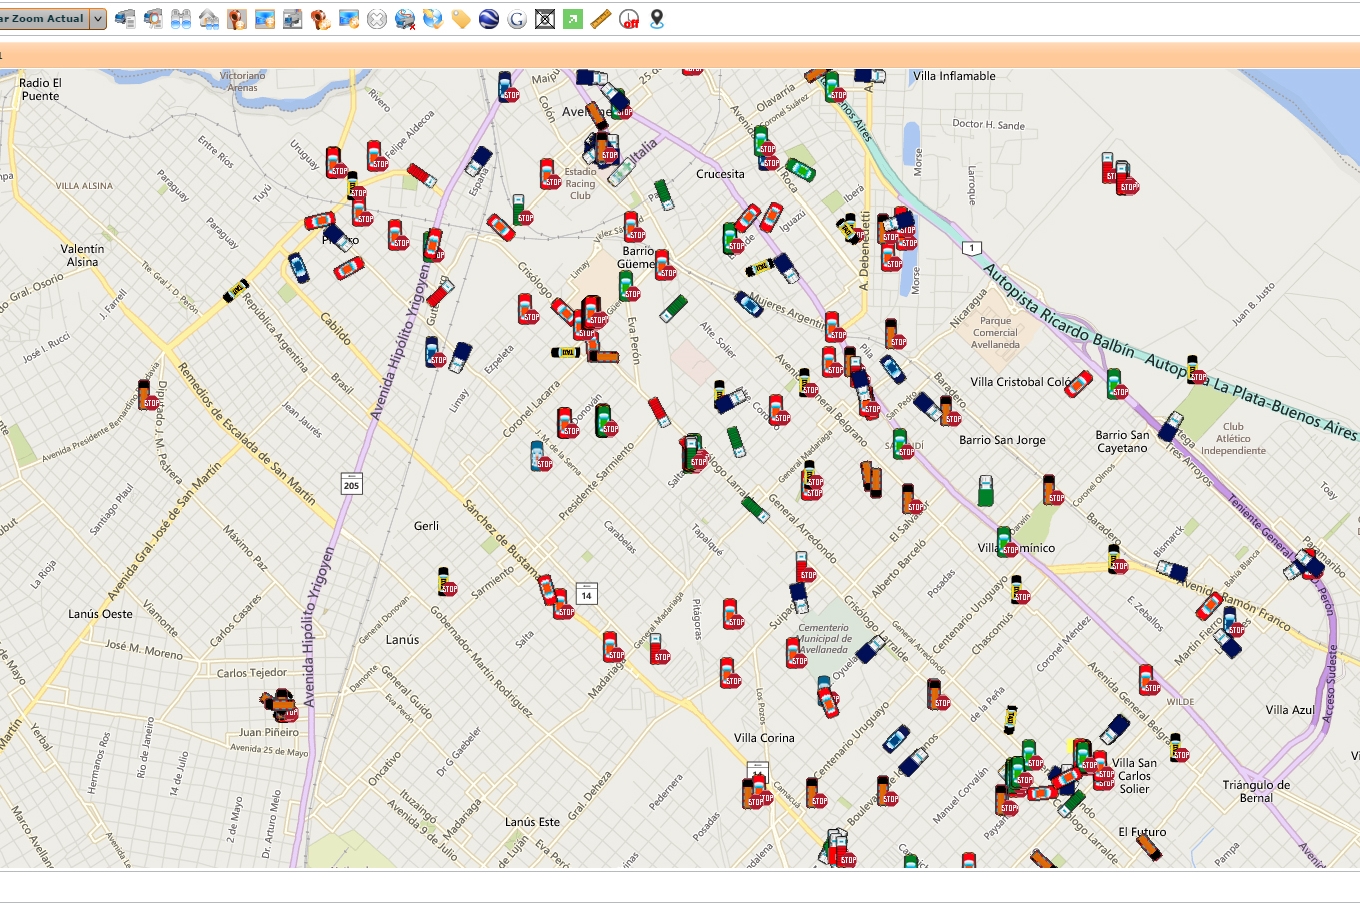This screenshot has width=1360, height=907.
Task: Click the crossed box target icon
Action: tap(545, 19)
